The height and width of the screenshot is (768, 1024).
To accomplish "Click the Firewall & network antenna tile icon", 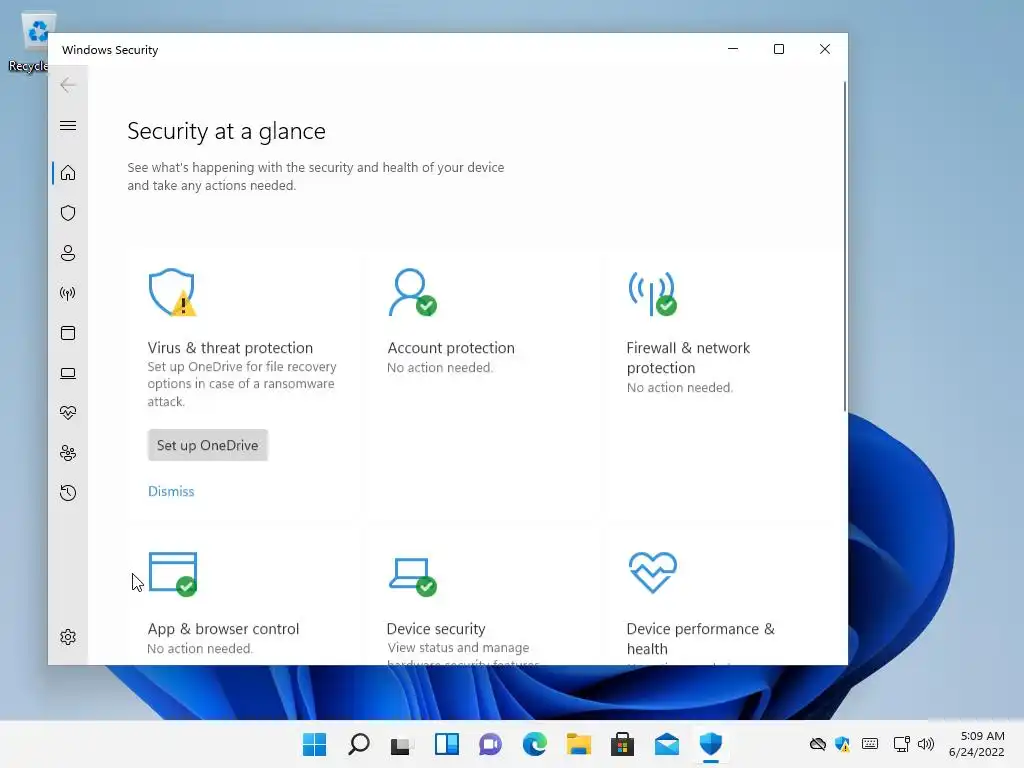I will point(652,293).
